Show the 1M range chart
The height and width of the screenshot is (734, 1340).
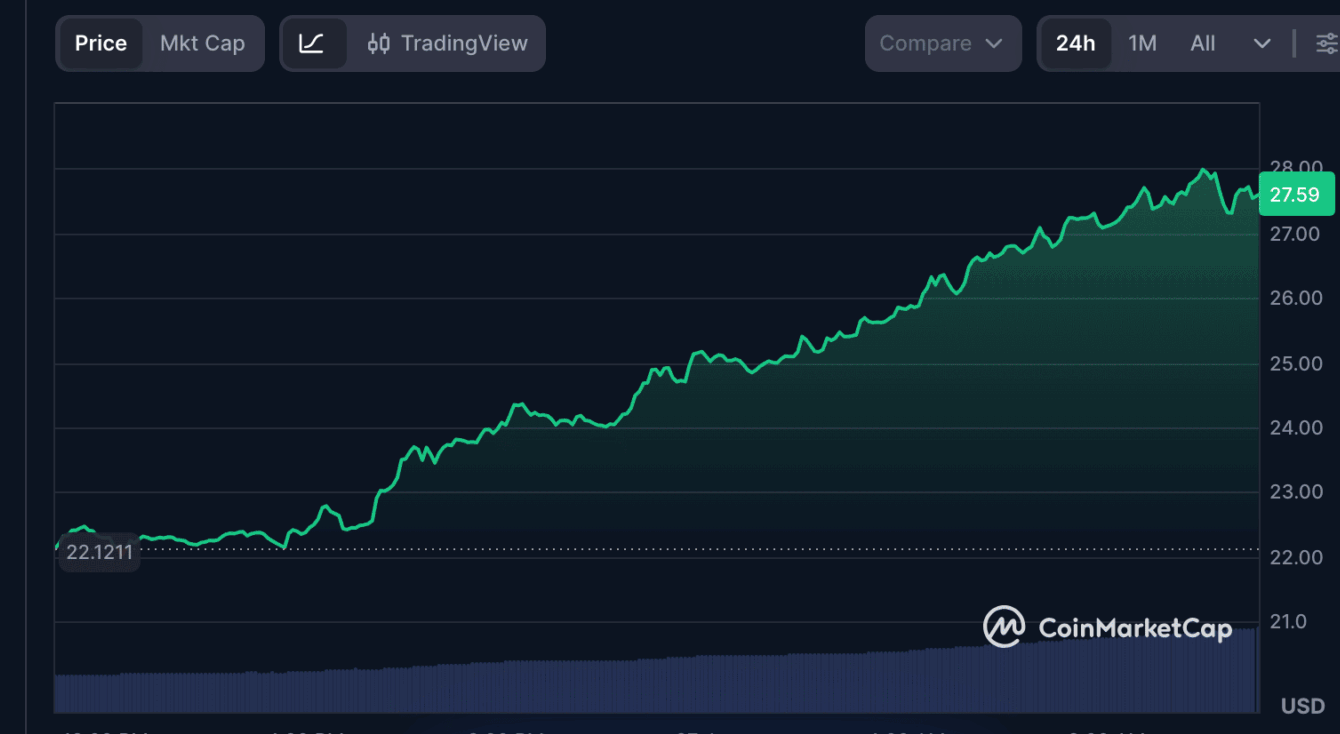pyautogui.click(x=1142, y=43)
